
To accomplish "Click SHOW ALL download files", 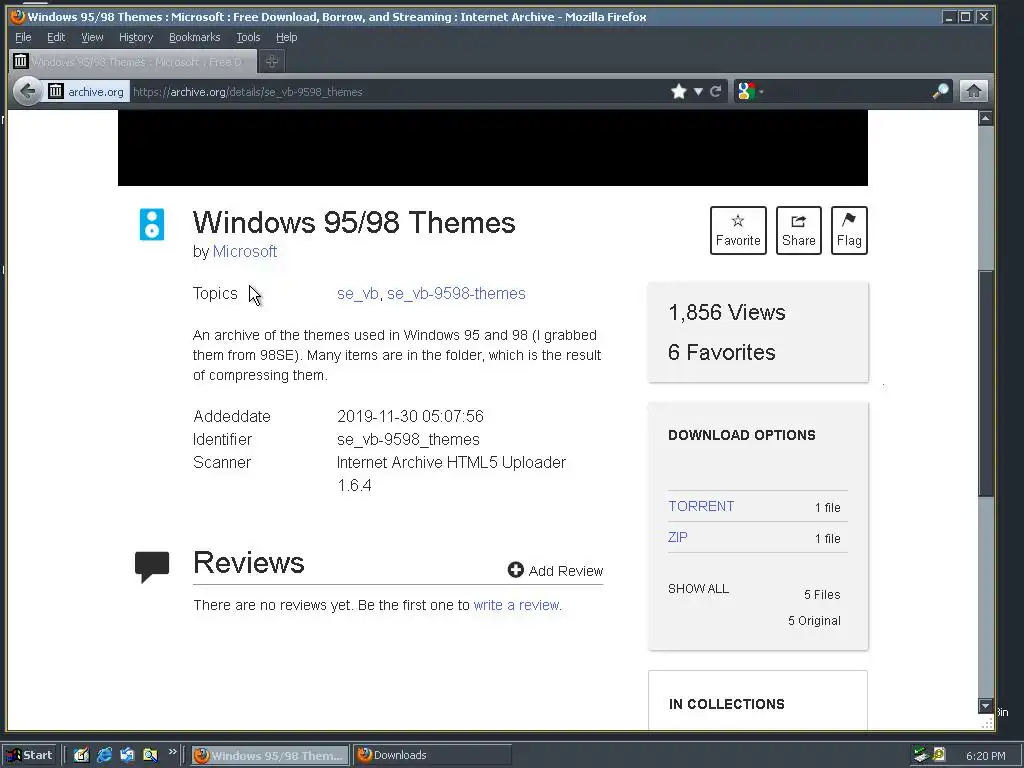I will pyautogui.click(x=698, y=588).
